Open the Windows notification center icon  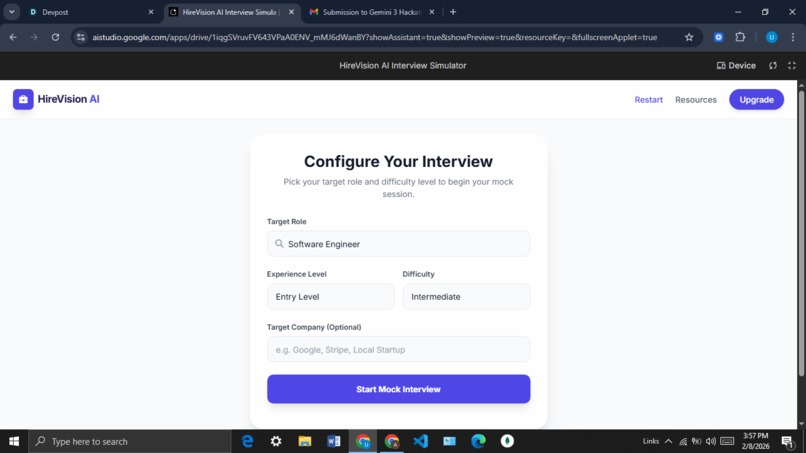[788, 441]
